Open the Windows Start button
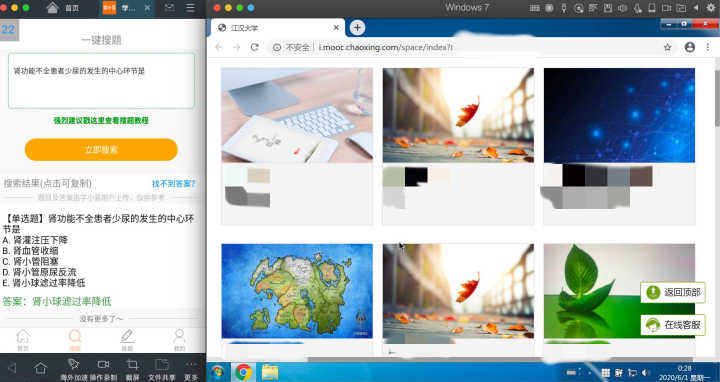 (218, 372)
